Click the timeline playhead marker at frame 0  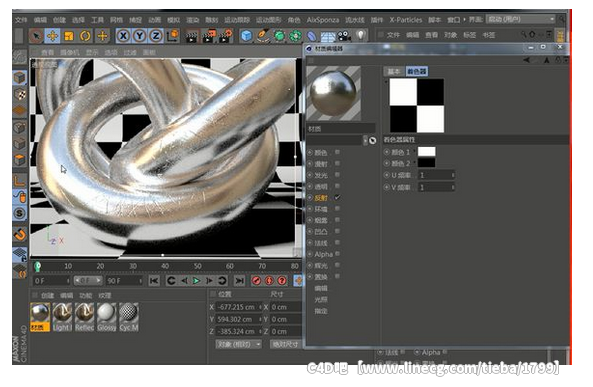(37, 267)
